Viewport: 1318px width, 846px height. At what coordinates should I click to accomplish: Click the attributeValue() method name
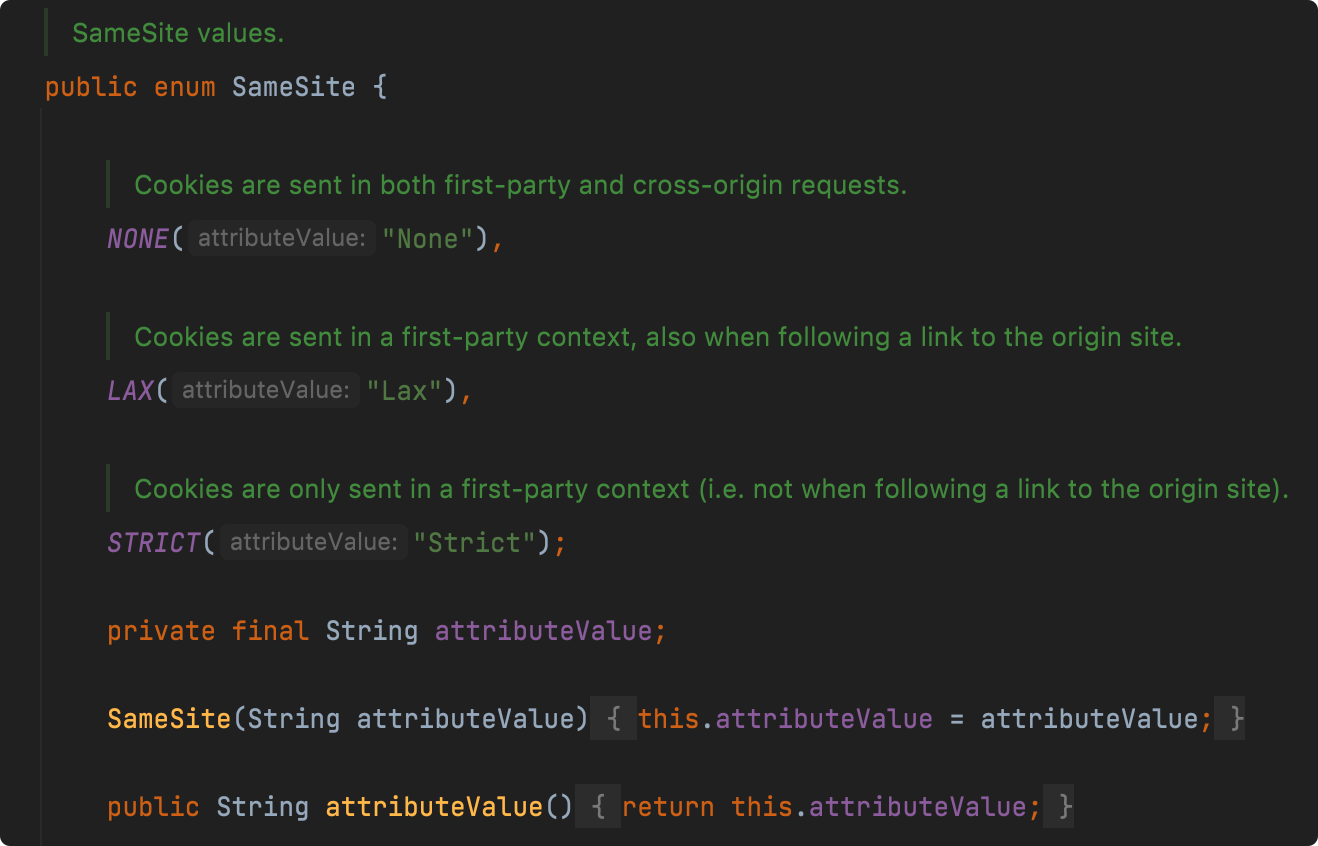434,807
